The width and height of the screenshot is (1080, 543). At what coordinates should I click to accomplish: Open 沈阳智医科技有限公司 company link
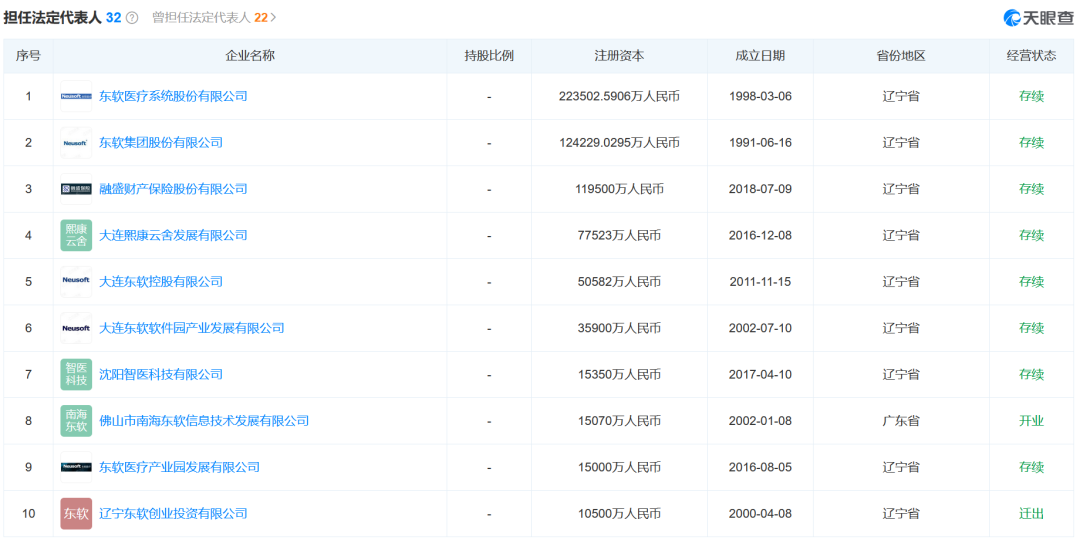tap(160, 374)
